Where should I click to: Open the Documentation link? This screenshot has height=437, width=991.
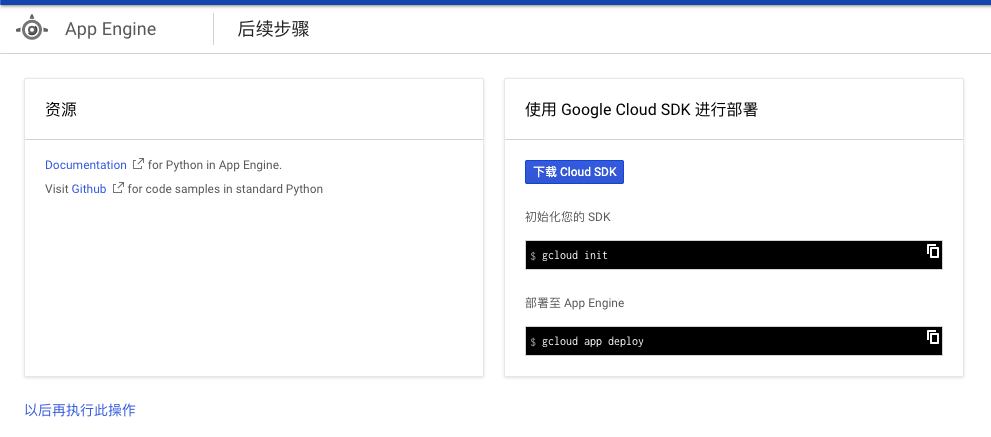click(x=86, y=165)
